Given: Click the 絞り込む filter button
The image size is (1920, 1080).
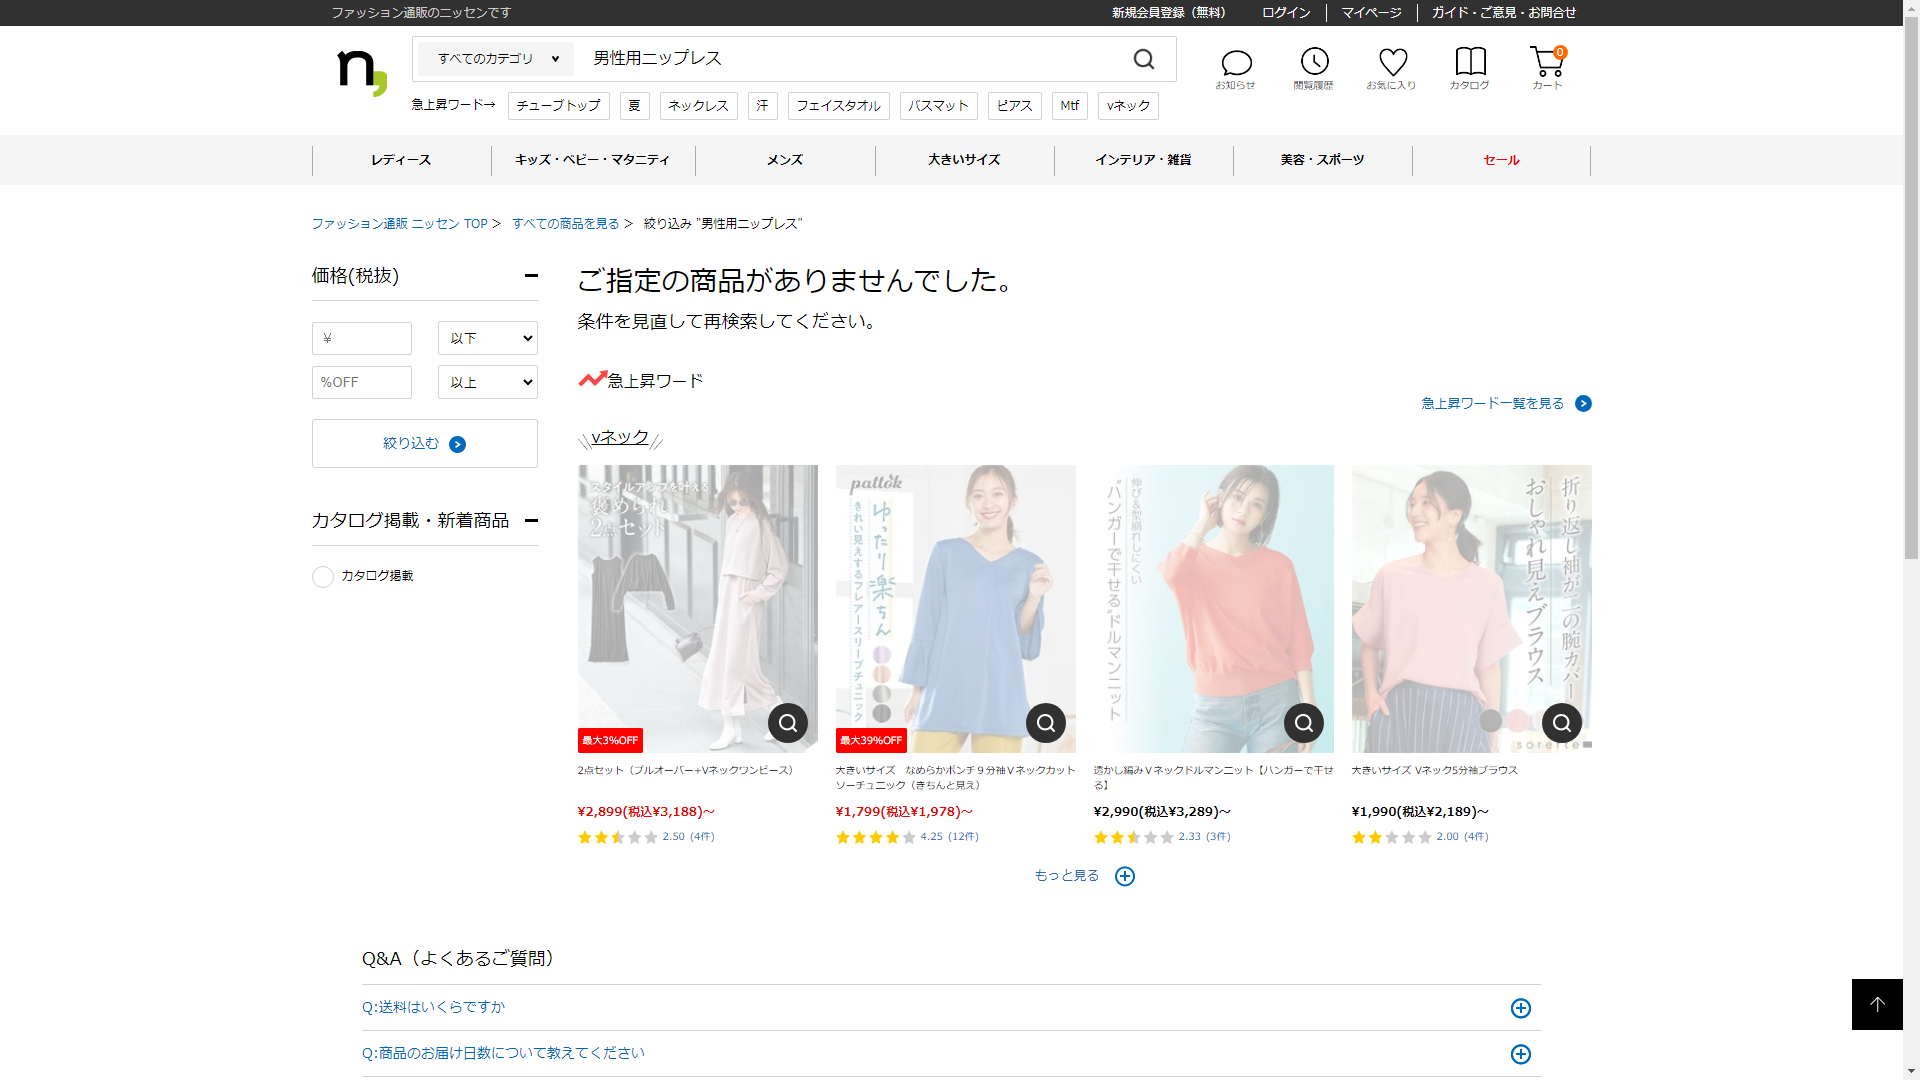Looking at the screenshot, I should 425,444.
